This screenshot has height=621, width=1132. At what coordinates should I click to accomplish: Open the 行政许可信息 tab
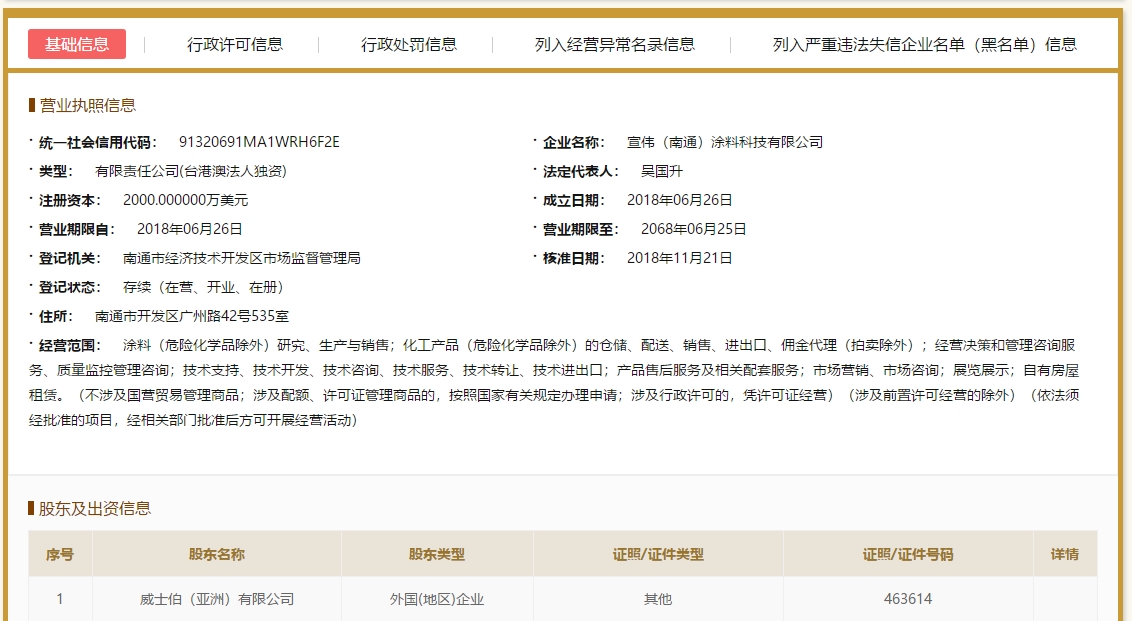tap(235, 44)
